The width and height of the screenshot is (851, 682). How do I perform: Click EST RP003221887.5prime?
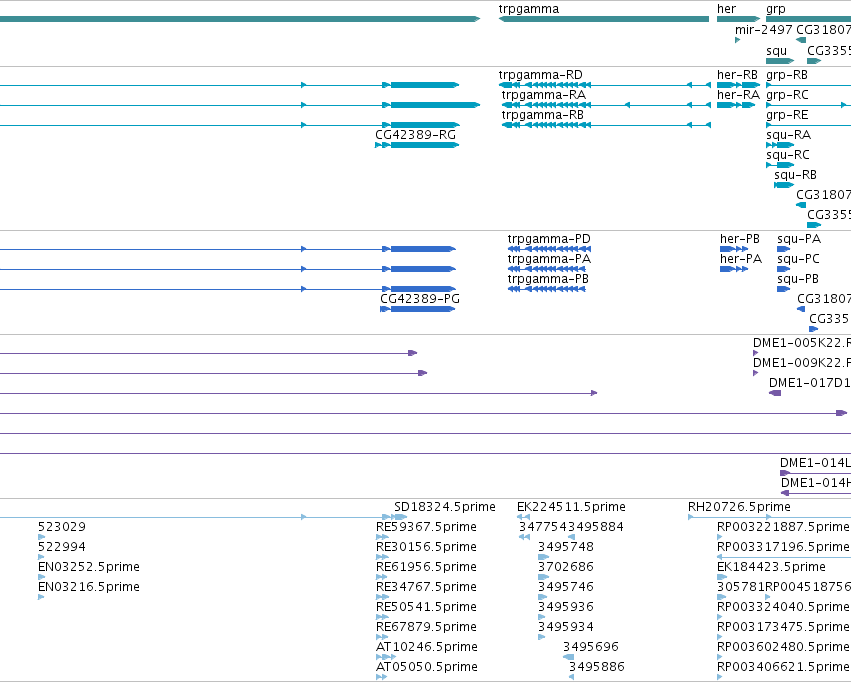coord(783,527)
